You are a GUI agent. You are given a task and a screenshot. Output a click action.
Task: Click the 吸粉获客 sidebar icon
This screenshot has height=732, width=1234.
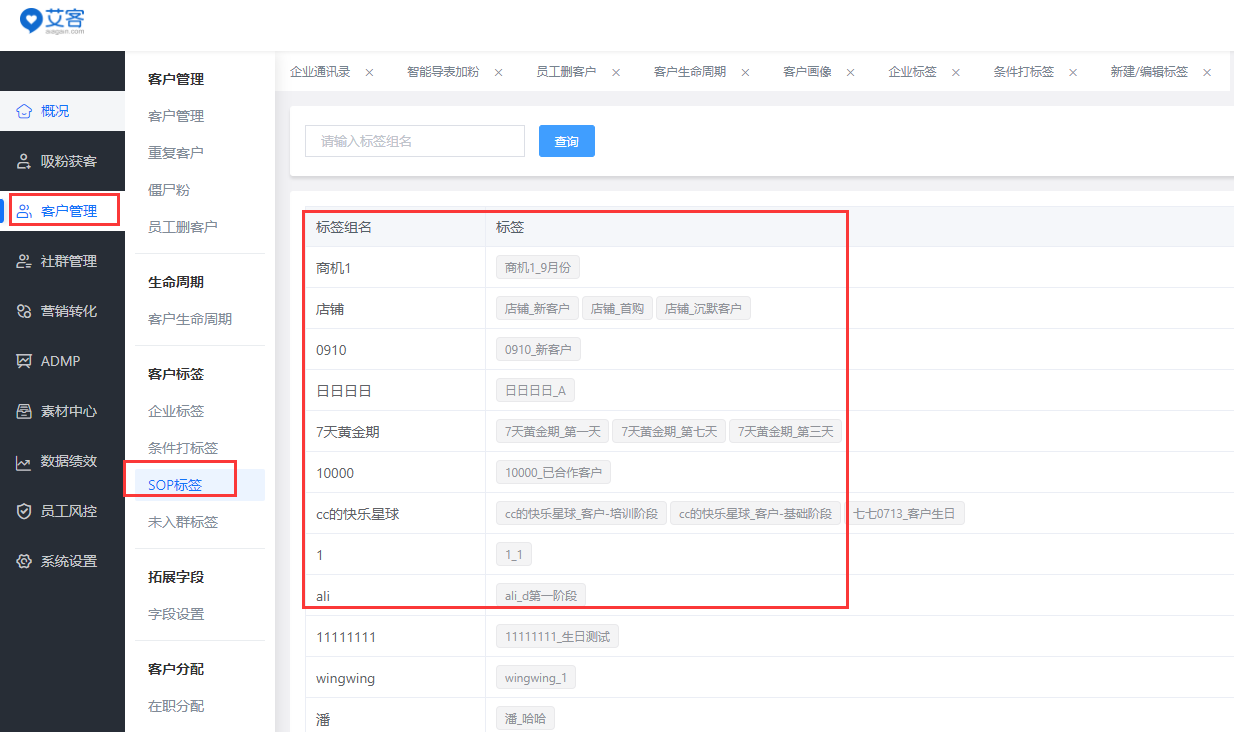[24, 161]
